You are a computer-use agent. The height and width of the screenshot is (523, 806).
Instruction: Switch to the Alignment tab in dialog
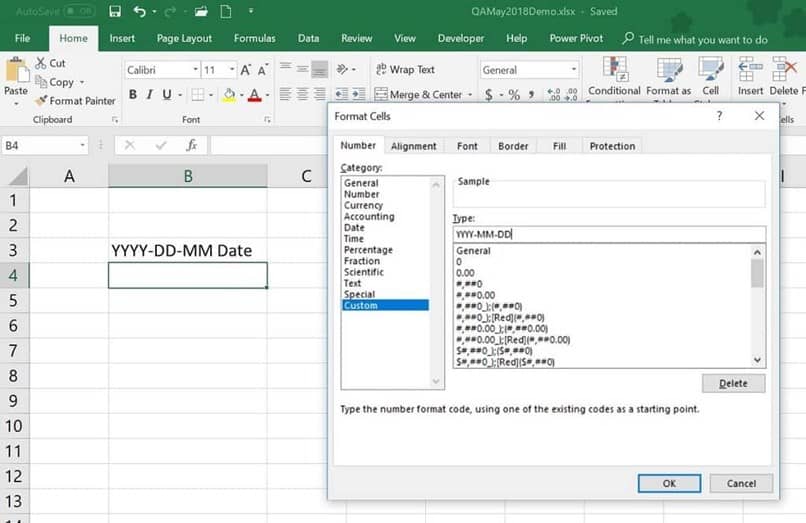413,146
